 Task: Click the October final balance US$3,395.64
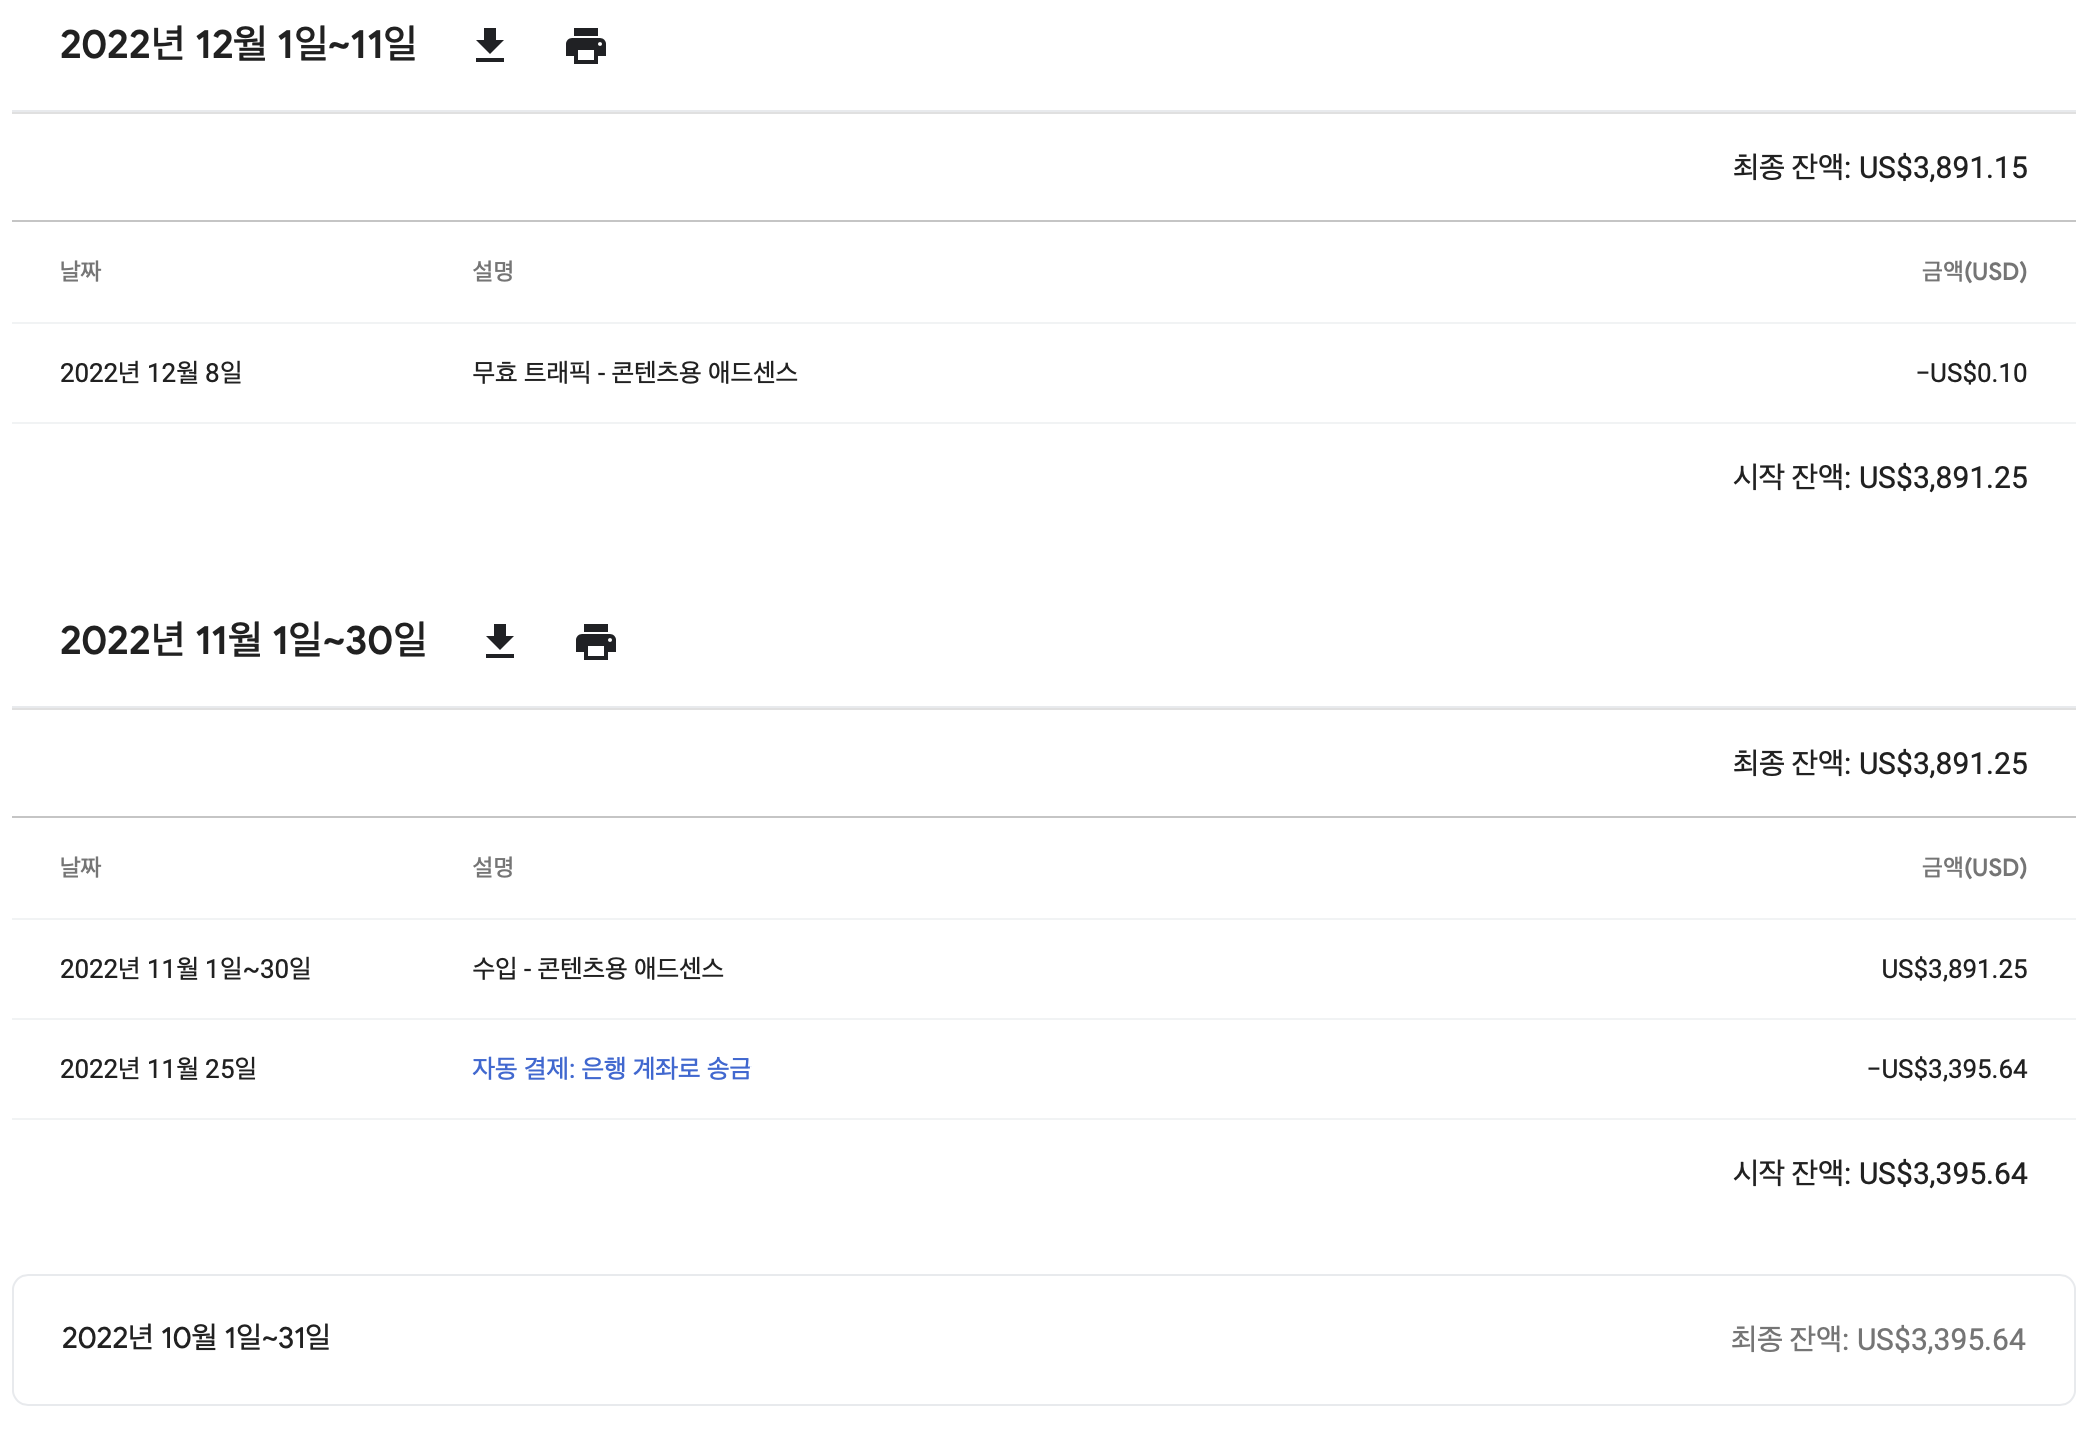[1877, 1339]
